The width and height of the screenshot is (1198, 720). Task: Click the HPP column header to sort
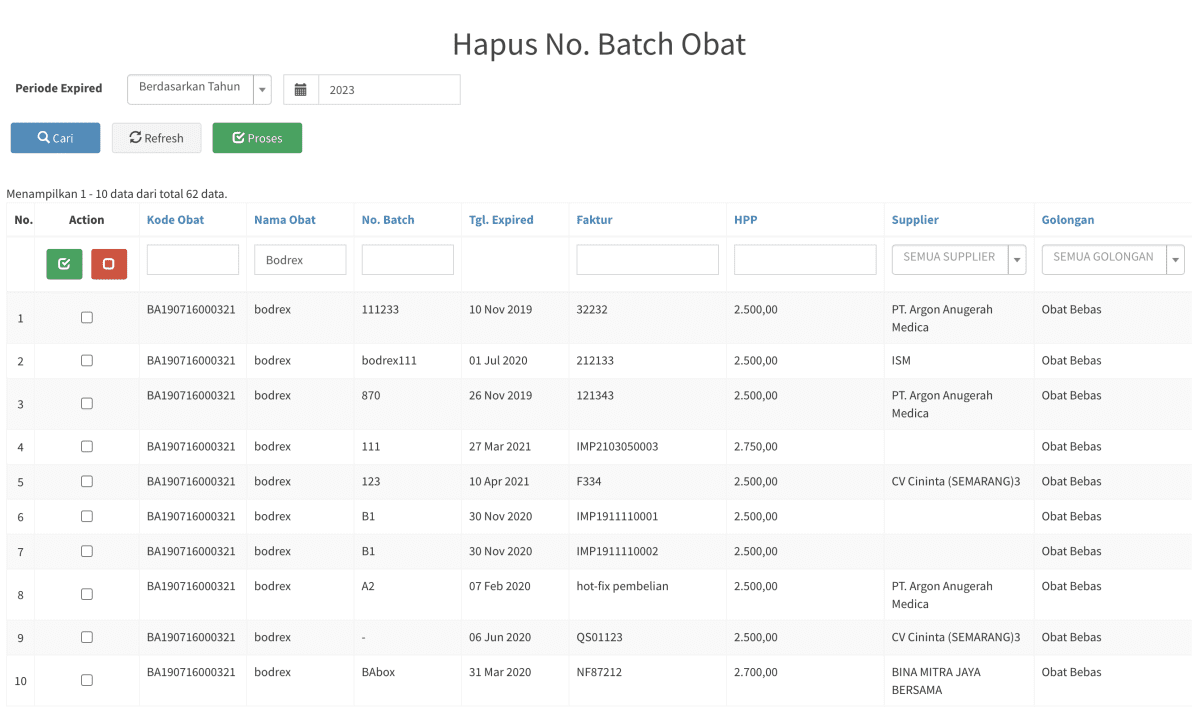click(x=745, y=220)
